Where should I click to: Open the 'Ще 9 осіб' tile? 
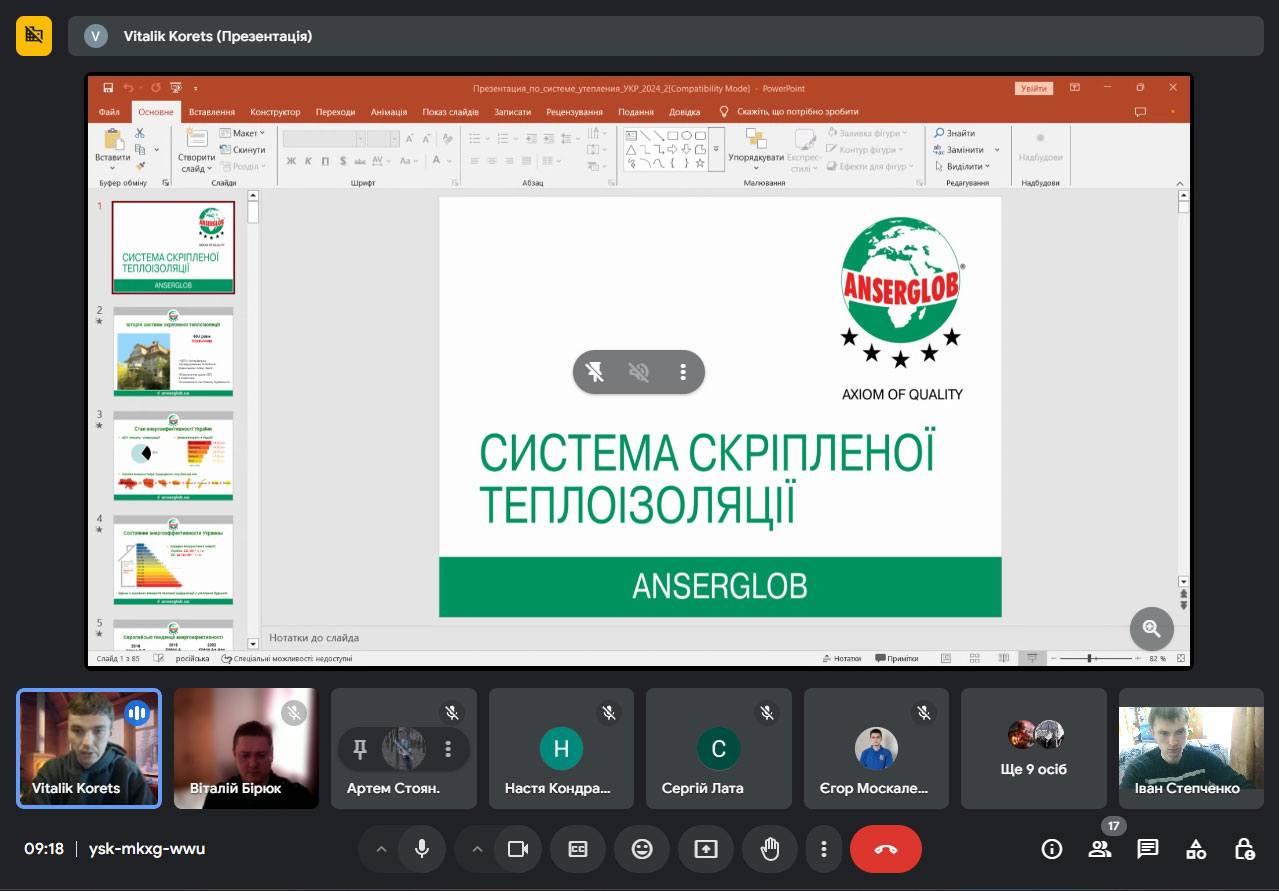click(1034, 748)
